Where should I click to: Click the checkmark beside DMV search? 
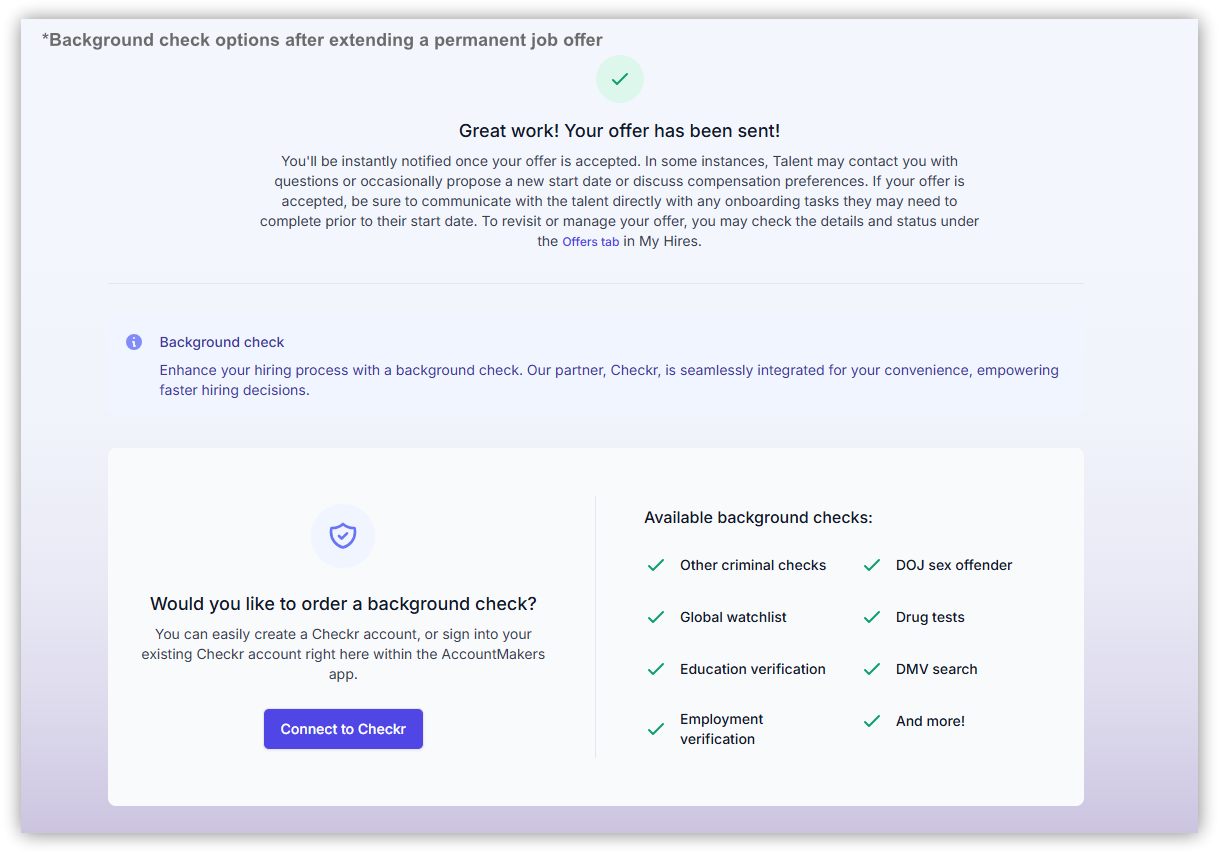click(871, 668)
